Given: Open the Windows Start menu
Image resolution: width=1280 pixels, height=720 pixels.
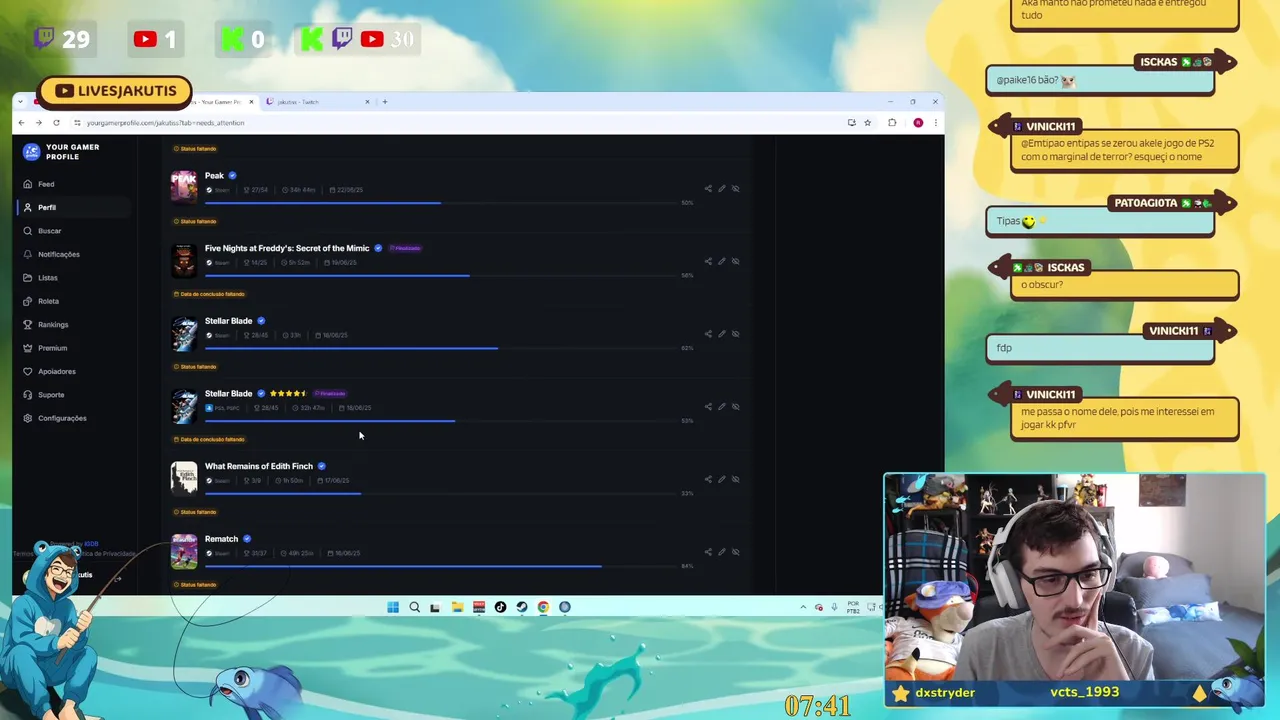Looking at the screenshot, I should pyautogui.click(x=393, y=607).
